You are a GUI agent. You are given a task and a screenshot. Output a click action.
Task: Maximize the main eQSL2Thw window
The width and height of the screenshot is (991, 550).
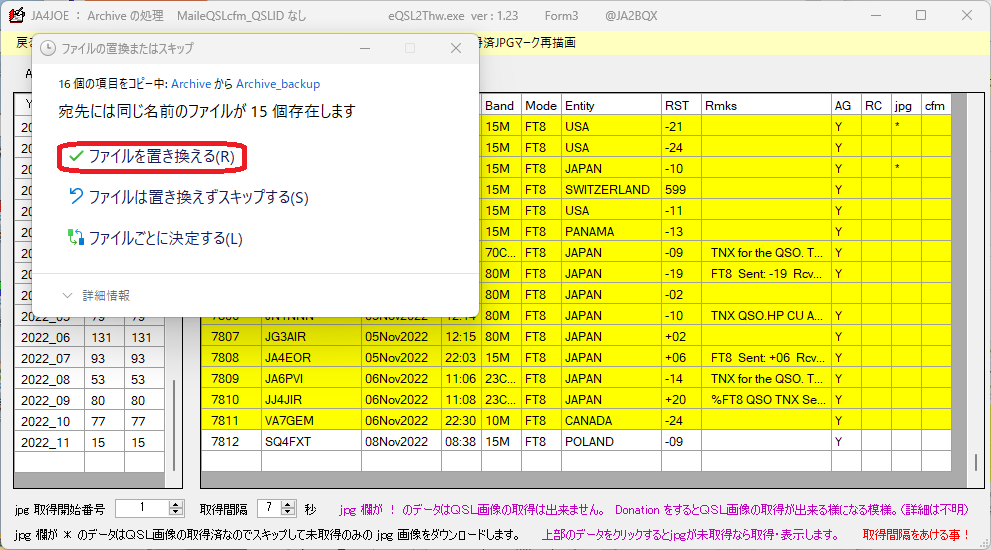pyautogui.click(x=921, y=15)
